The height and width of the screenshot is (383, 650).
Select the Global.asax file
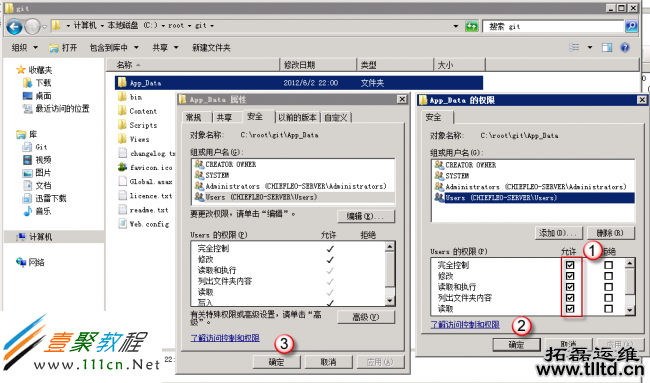click(145, 182)
